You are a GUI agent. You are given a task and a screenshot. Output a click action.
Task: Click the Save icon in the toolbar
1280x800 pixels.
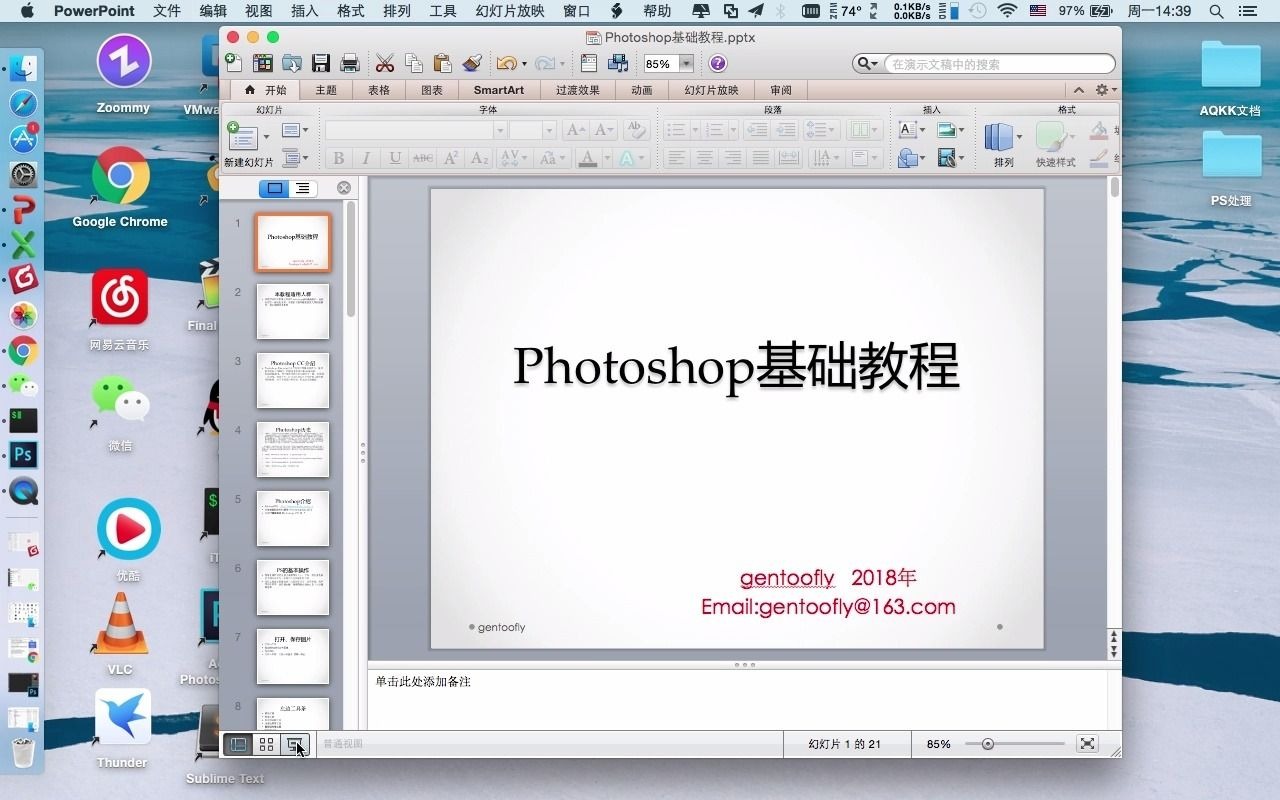point(320,63)
